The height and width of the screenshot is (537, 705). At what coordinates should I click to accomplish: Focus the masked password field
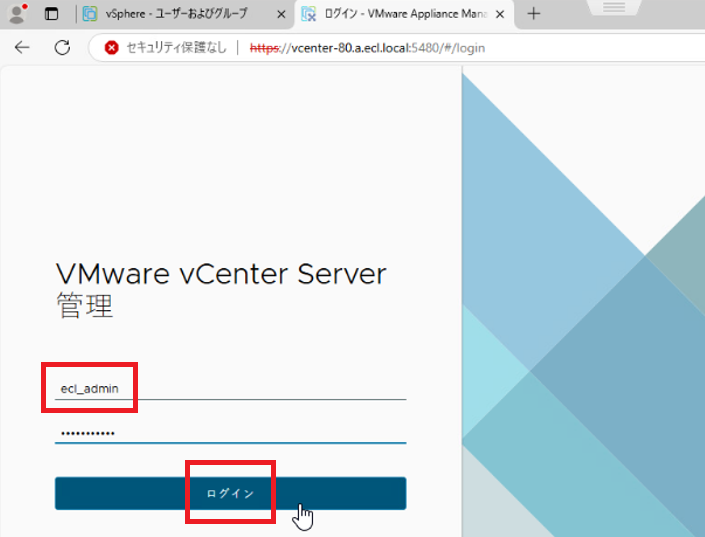tap(230, 433)
